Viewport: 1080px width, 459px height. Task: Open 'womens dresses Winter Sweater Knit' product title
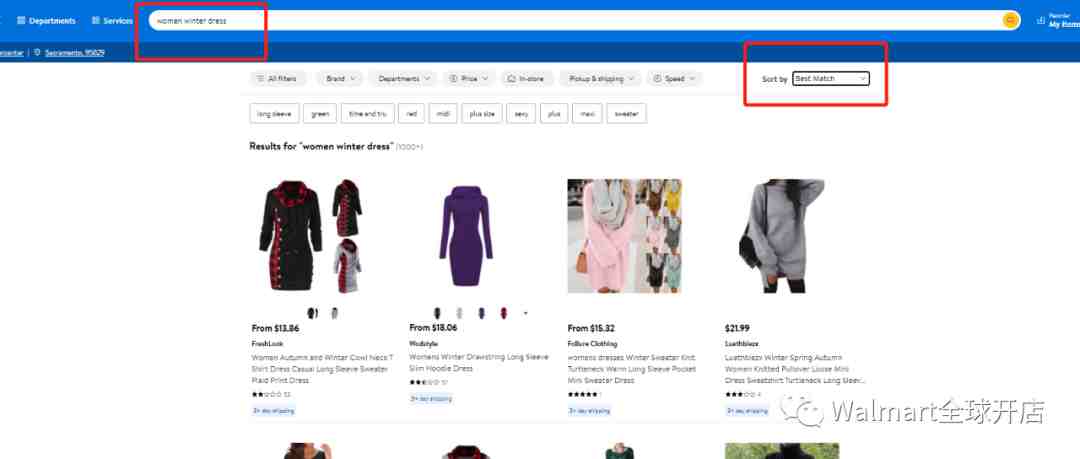coord(632,369)
